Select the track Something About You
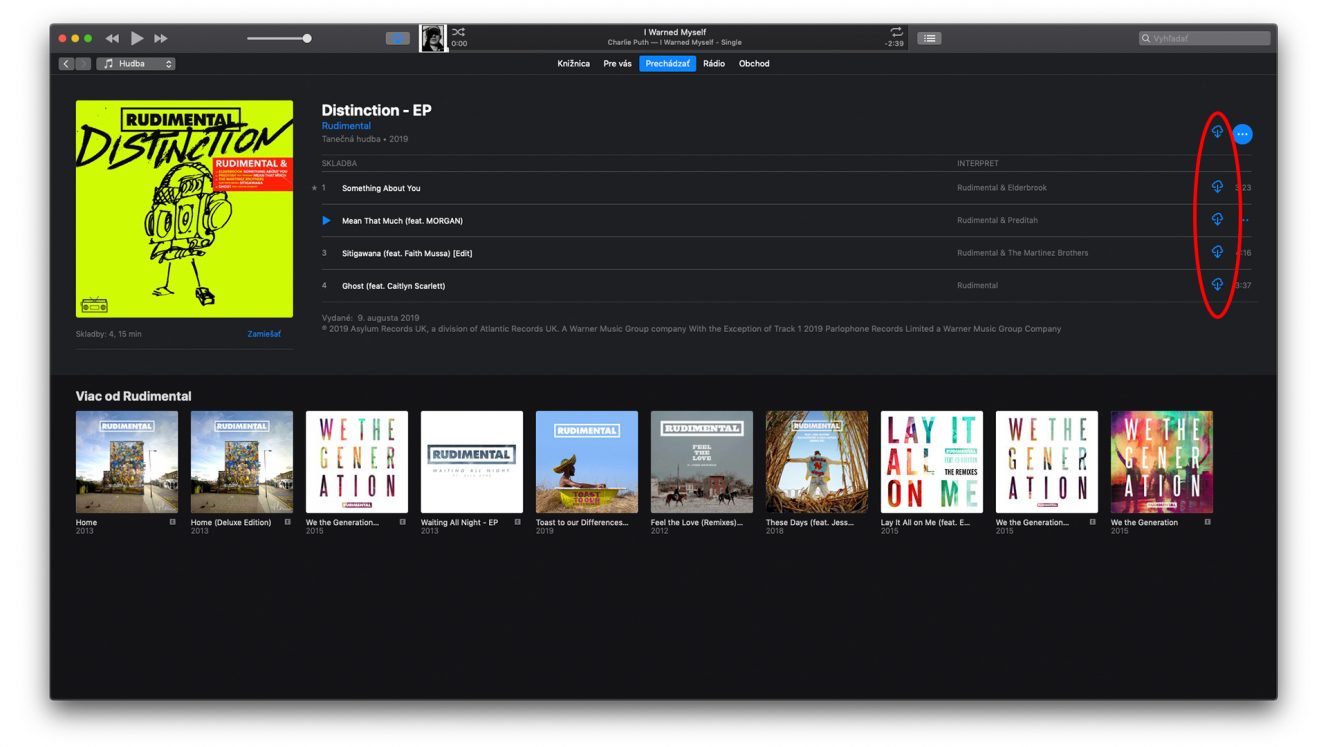The height and width of the screenshot is (747, 1328). tap(381, 188)
